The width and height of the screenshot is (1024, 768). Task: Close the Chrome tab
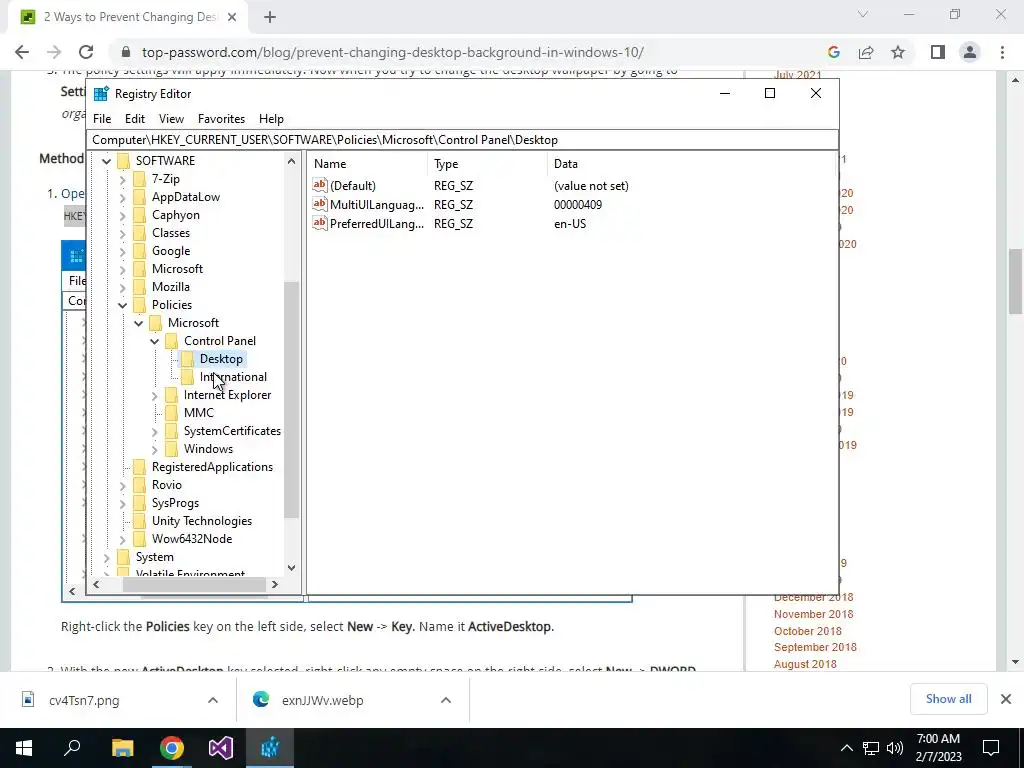pyautogui.click(x=232, y=18)
